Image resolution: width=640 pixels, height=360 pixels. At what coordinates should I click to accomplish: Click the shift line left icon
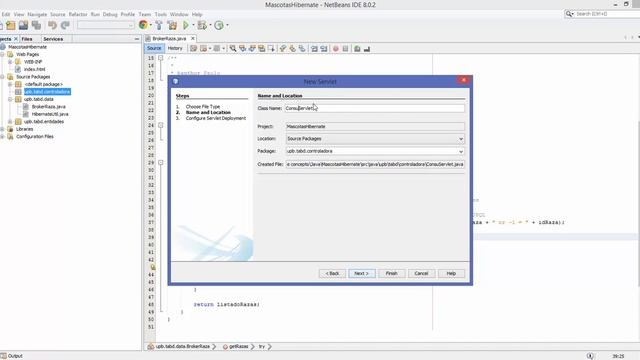314,49
